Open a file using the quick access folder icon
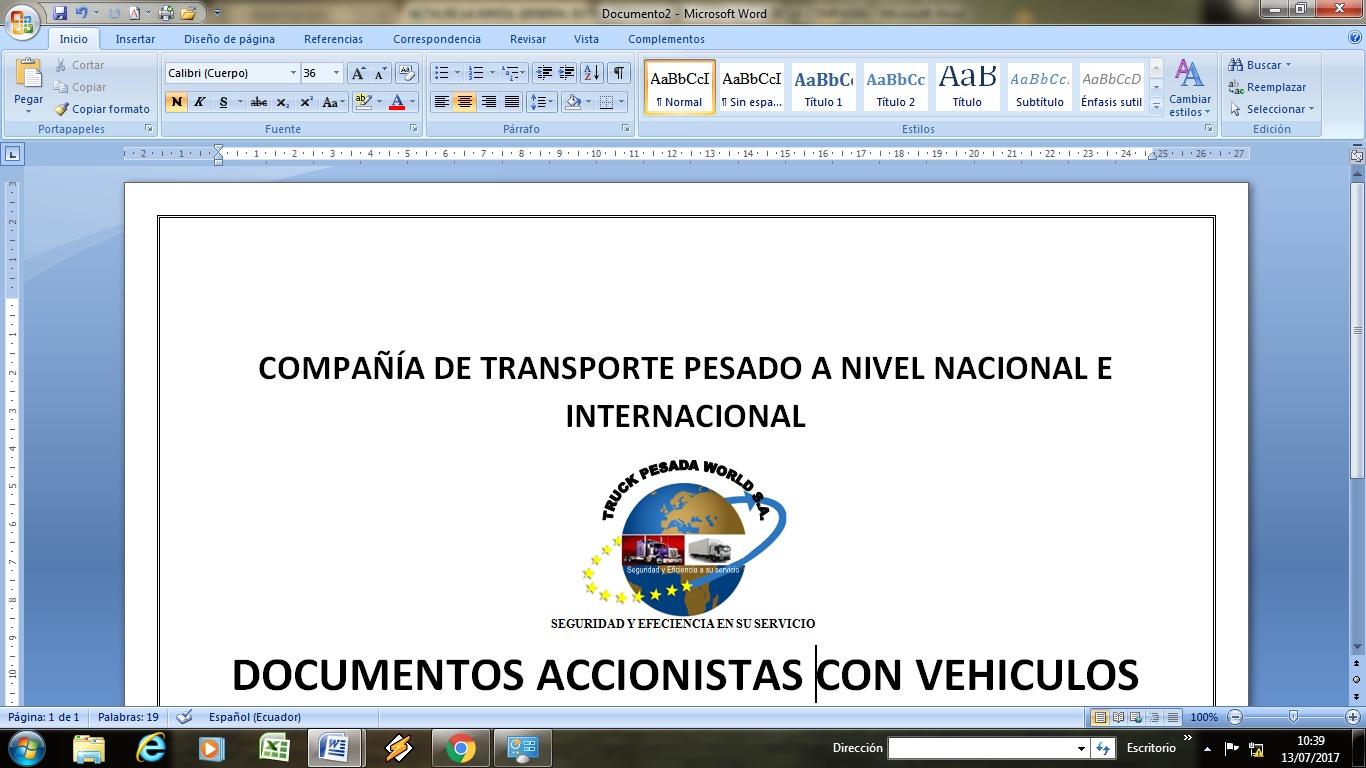 pyautogui.click(x=188, y=14)
